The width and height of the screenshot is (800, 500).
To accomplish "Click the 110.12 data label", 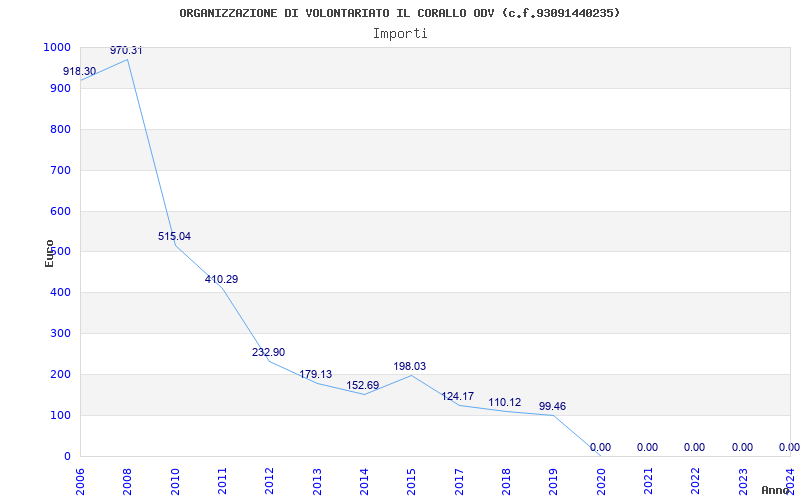I will click(x=505, y=402).
